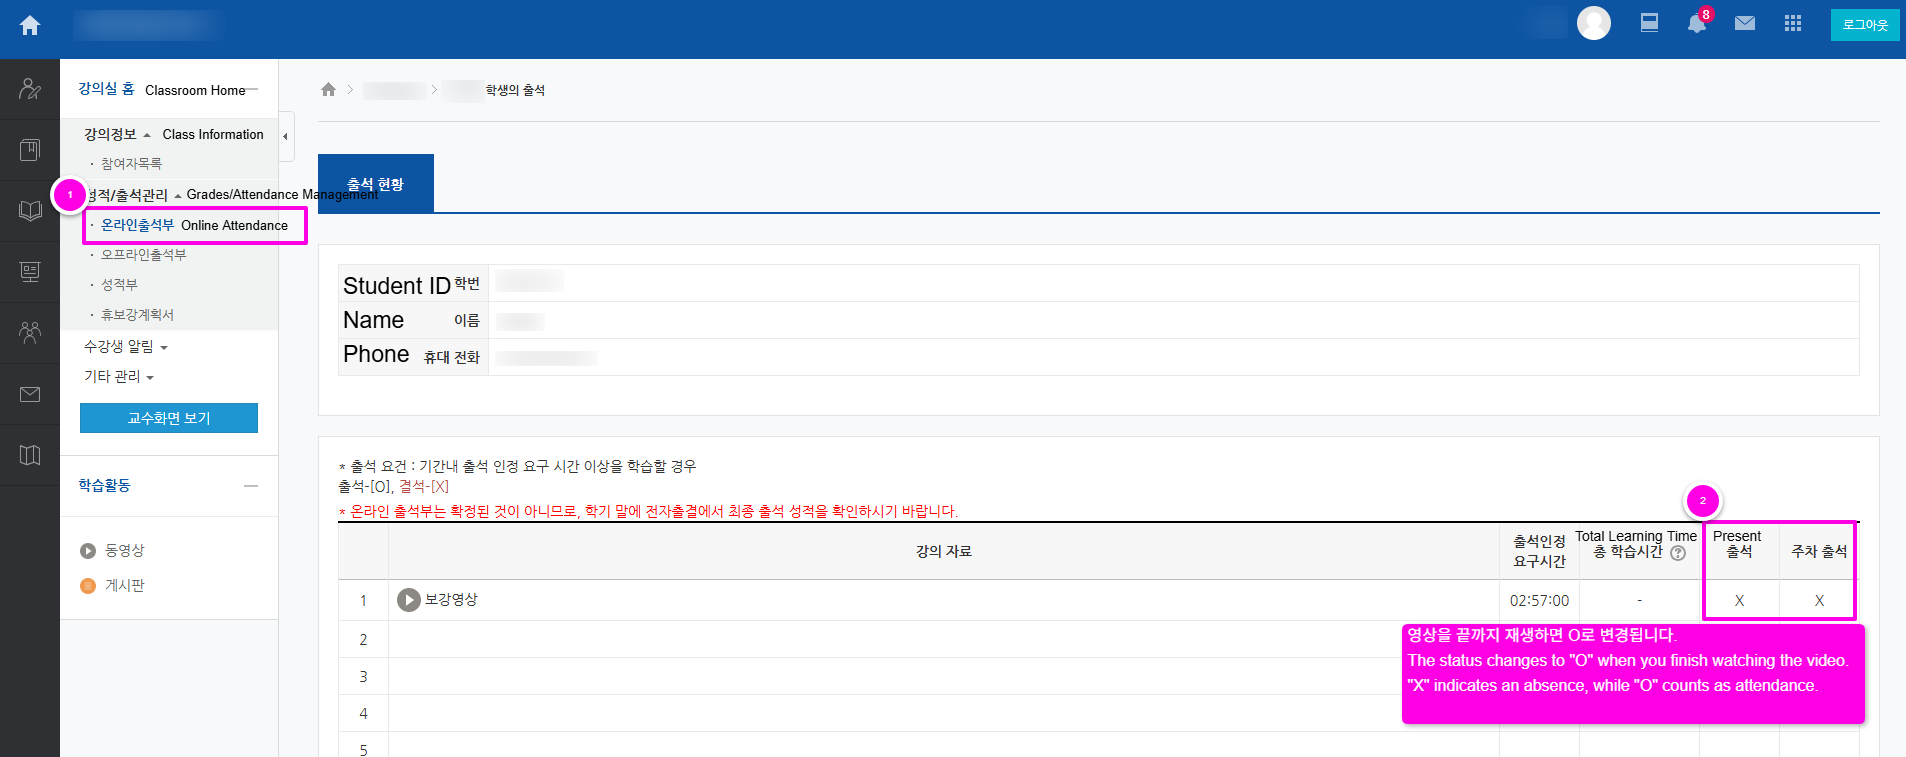
Task: Click the 02:57:00 required time cell
Action: coord(1539,600)
